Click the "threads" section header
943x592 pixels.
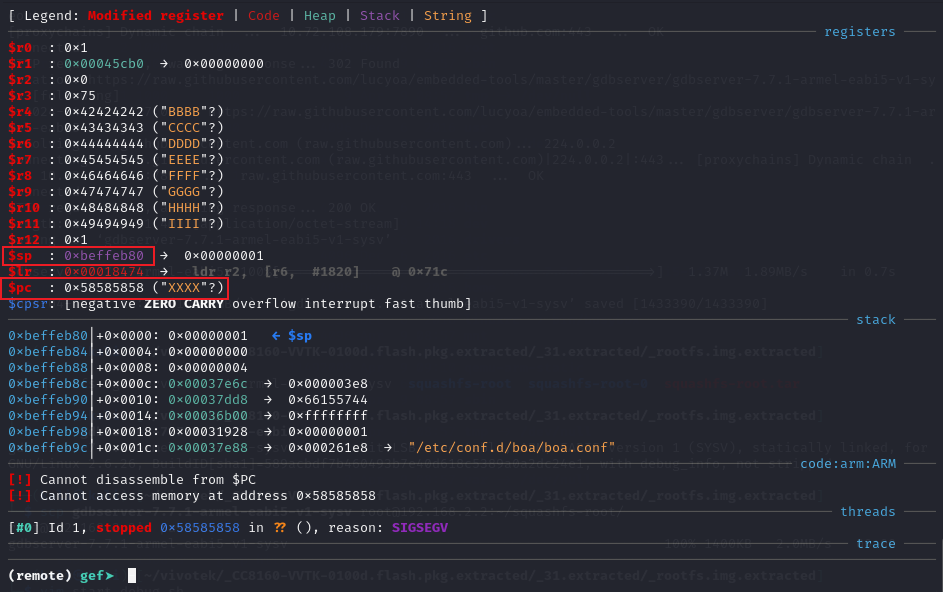[867, 511]
